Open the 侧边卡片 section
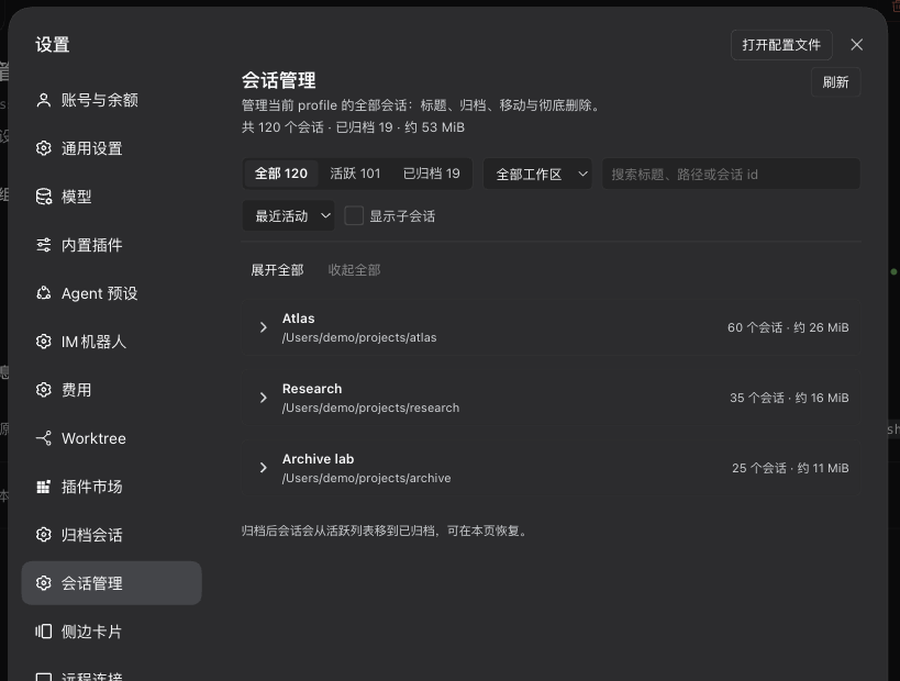Viewport: 900px width, 681px height. 111,632
